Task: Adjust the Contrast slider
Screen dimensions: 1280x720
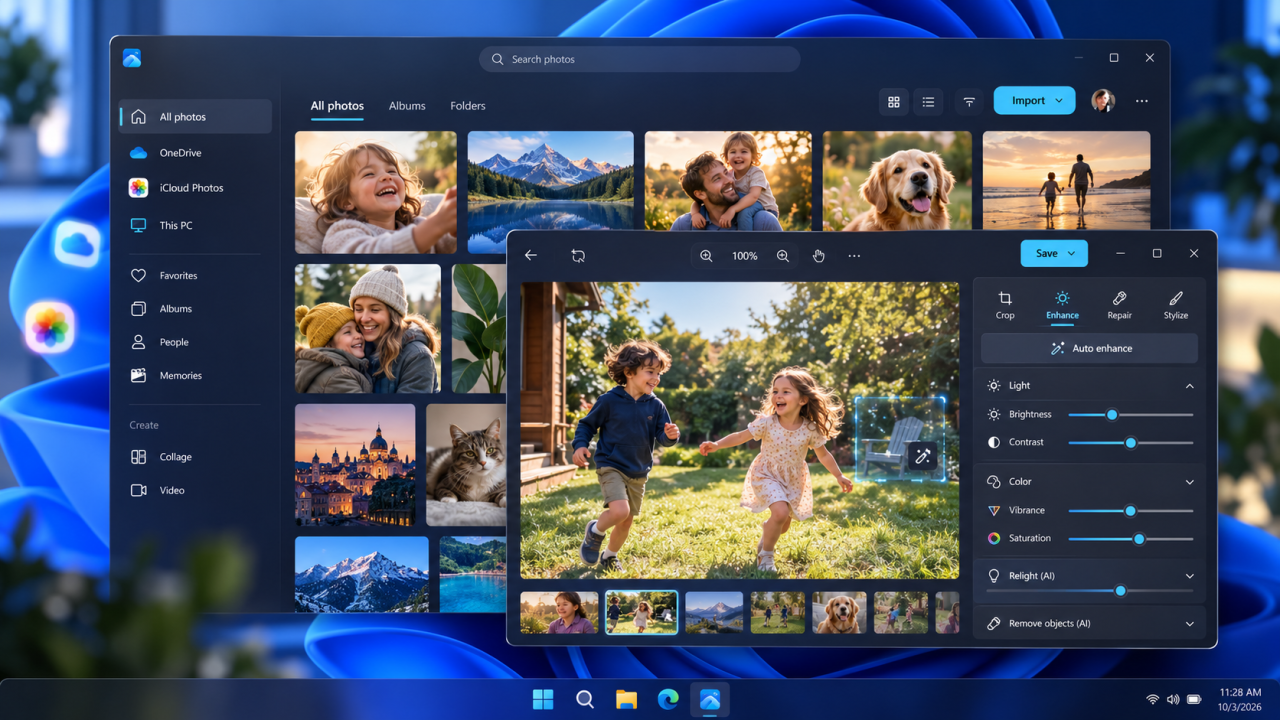Action: pos(1130,442)
